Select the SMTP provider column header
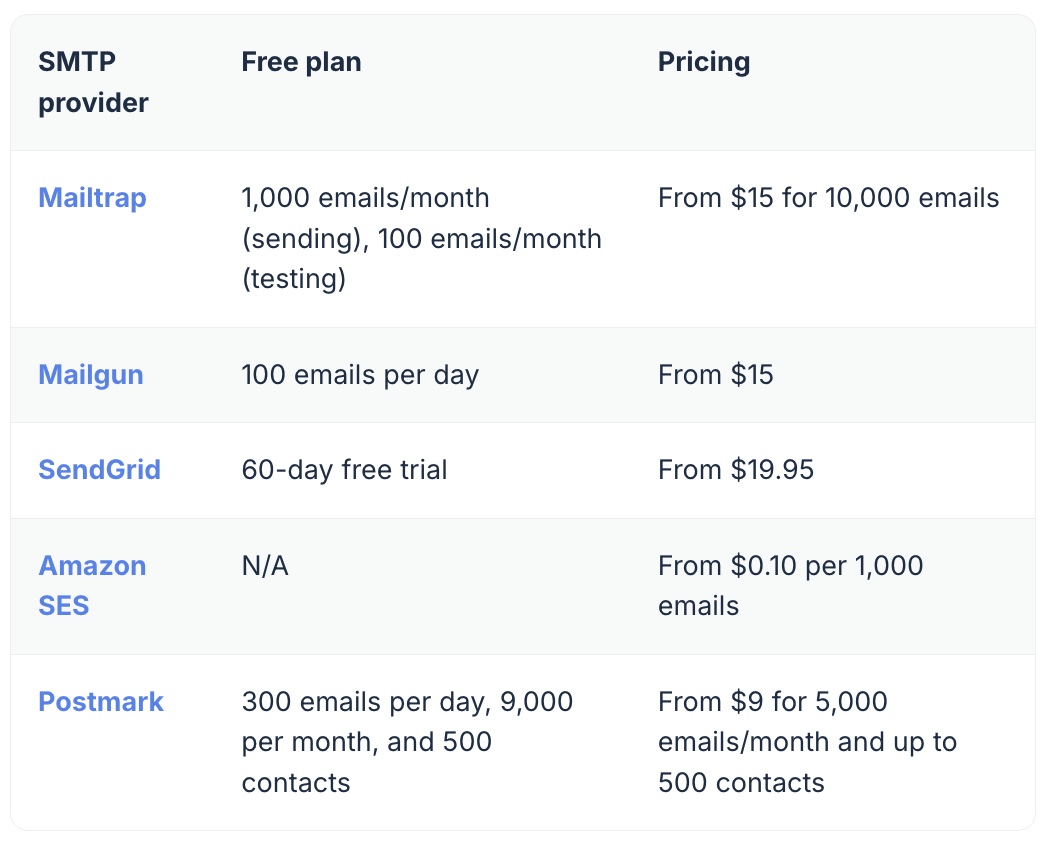Screen dimensions: 1052x848 click(93, 82)
